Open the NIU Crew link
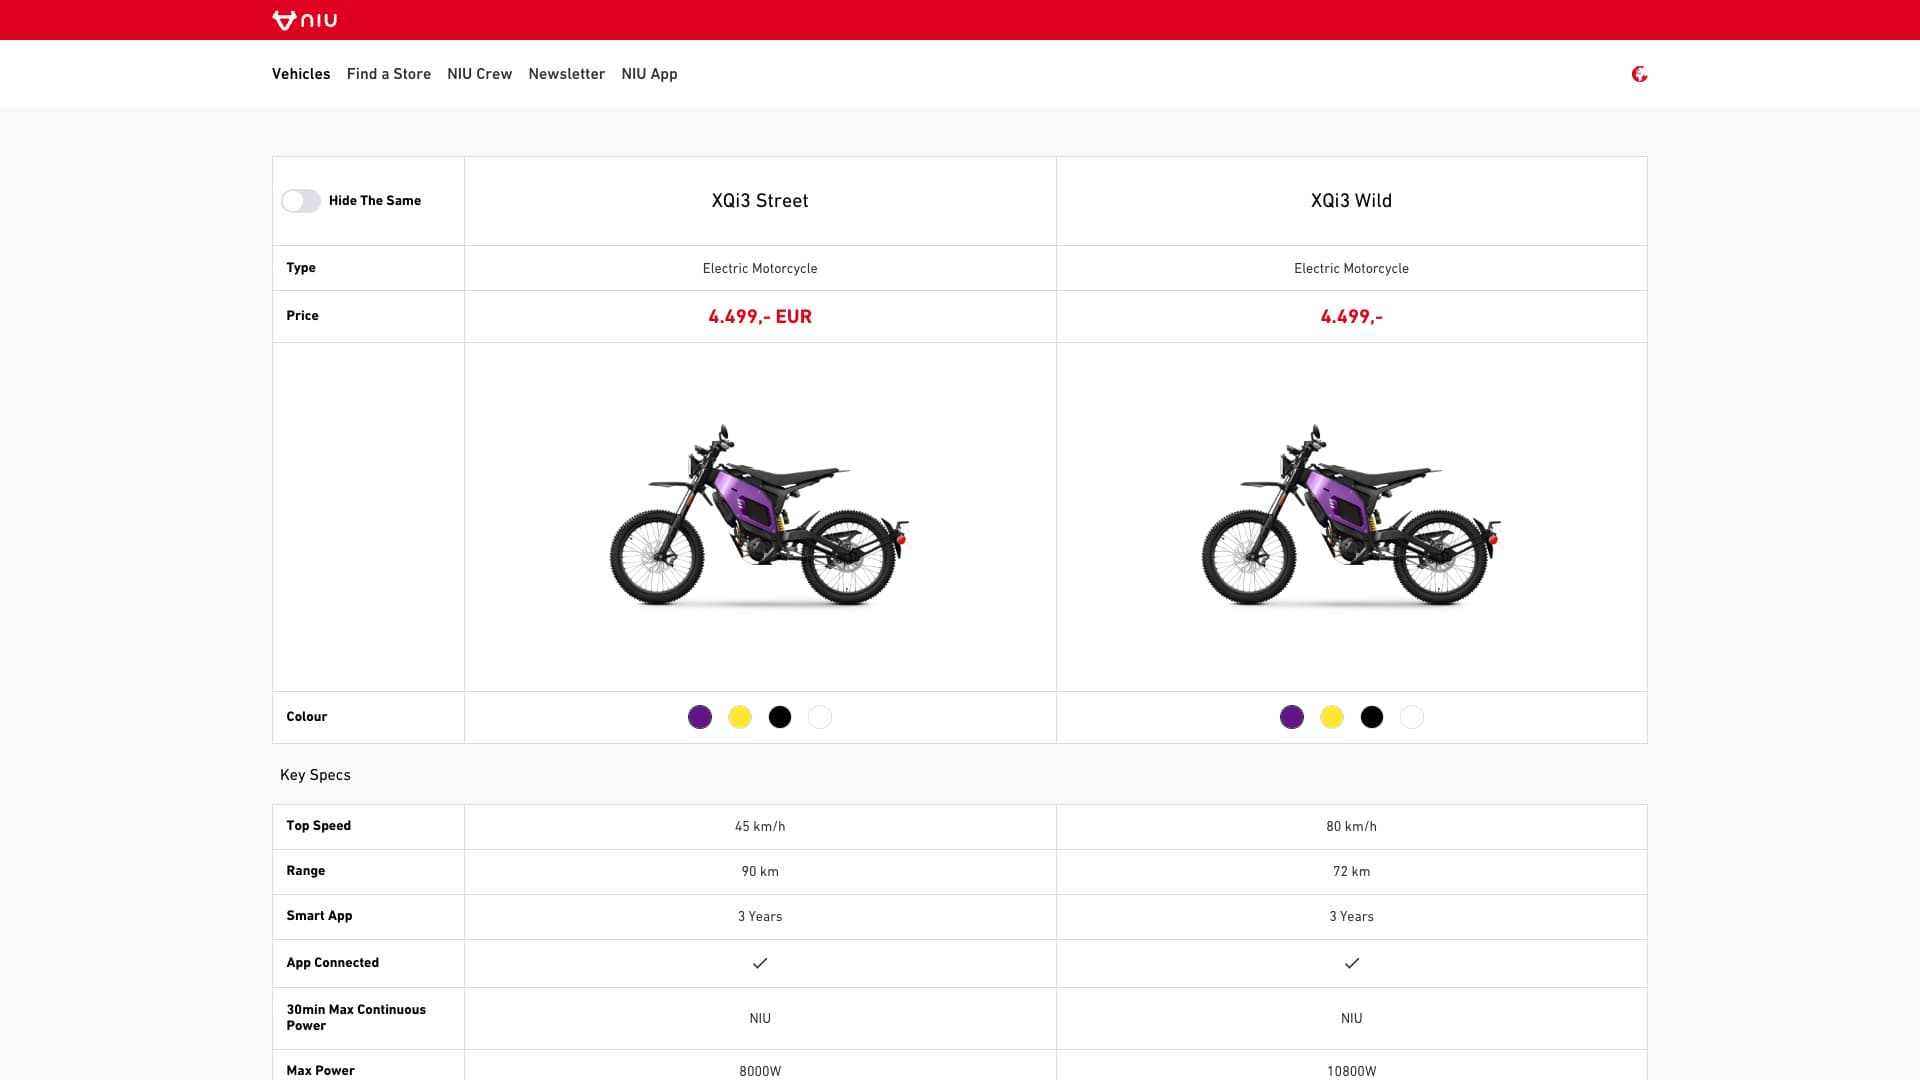 [479, 74]
